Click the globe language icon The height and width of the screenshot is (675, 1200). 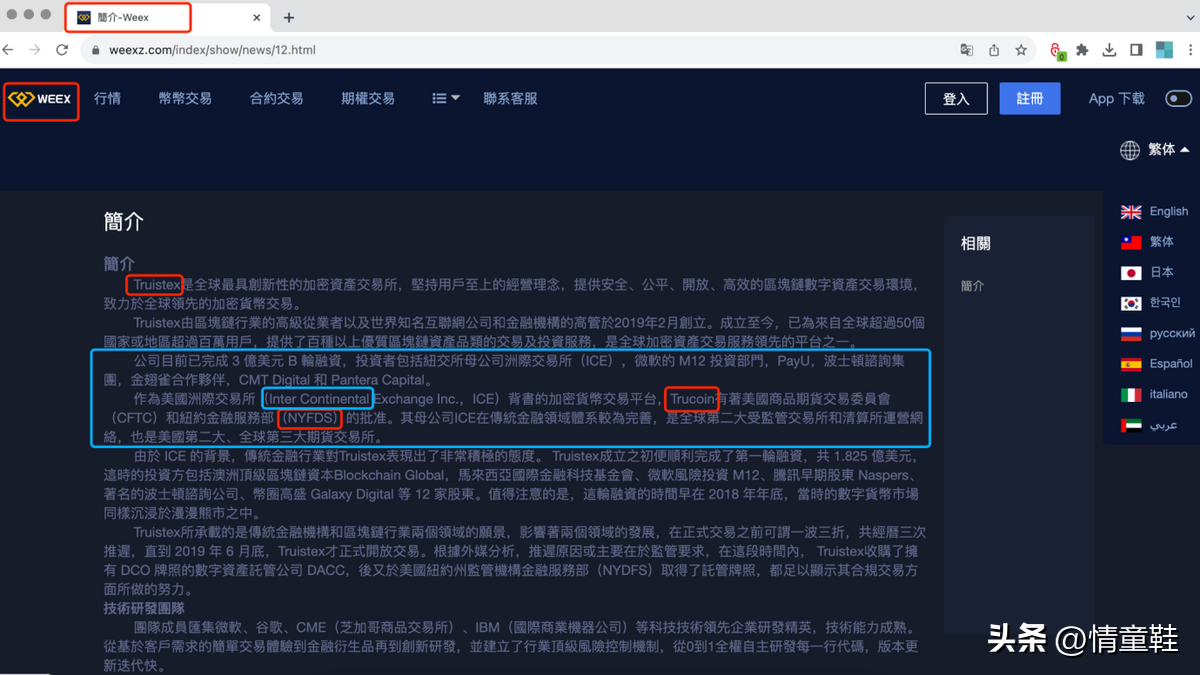(x=1130, y=150)
